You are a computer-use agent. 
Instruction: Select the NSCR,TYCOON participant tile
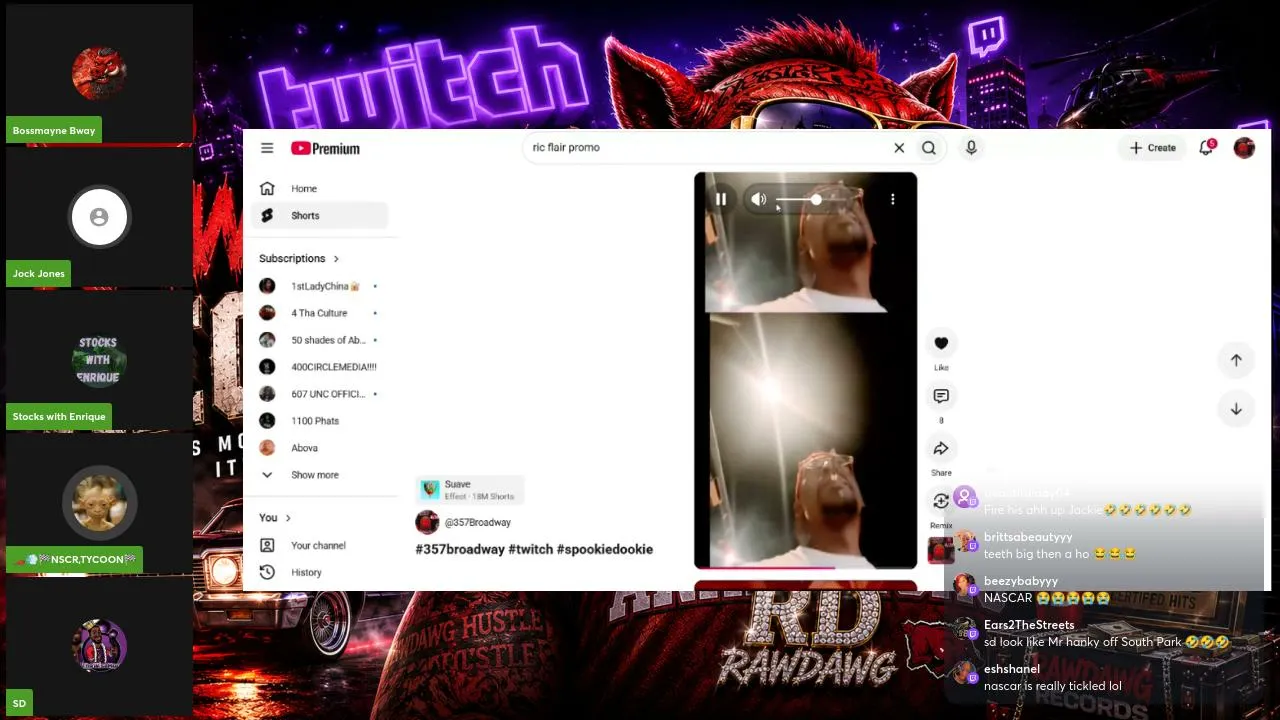pos(99,502)
